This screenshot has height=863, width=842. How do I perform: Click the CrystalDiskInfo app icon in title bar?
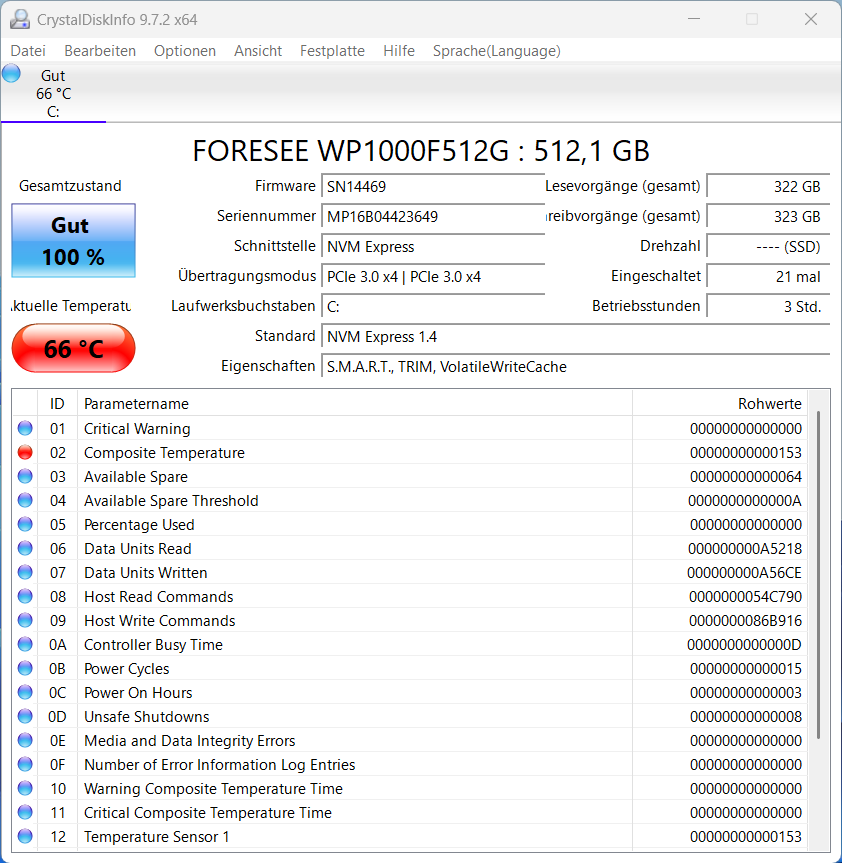18,19
